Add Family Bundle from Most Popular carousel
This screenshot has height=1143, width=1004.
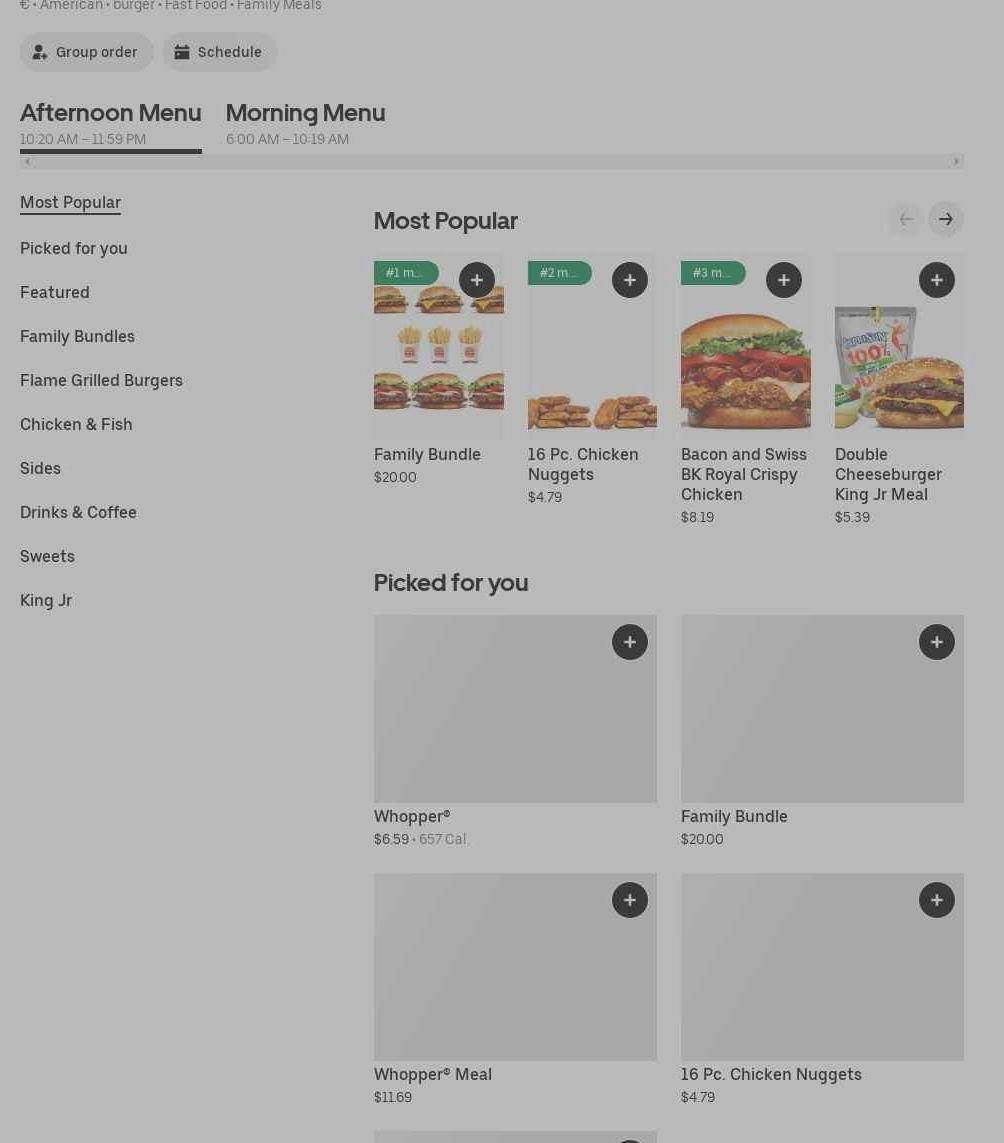pos(476,280)
